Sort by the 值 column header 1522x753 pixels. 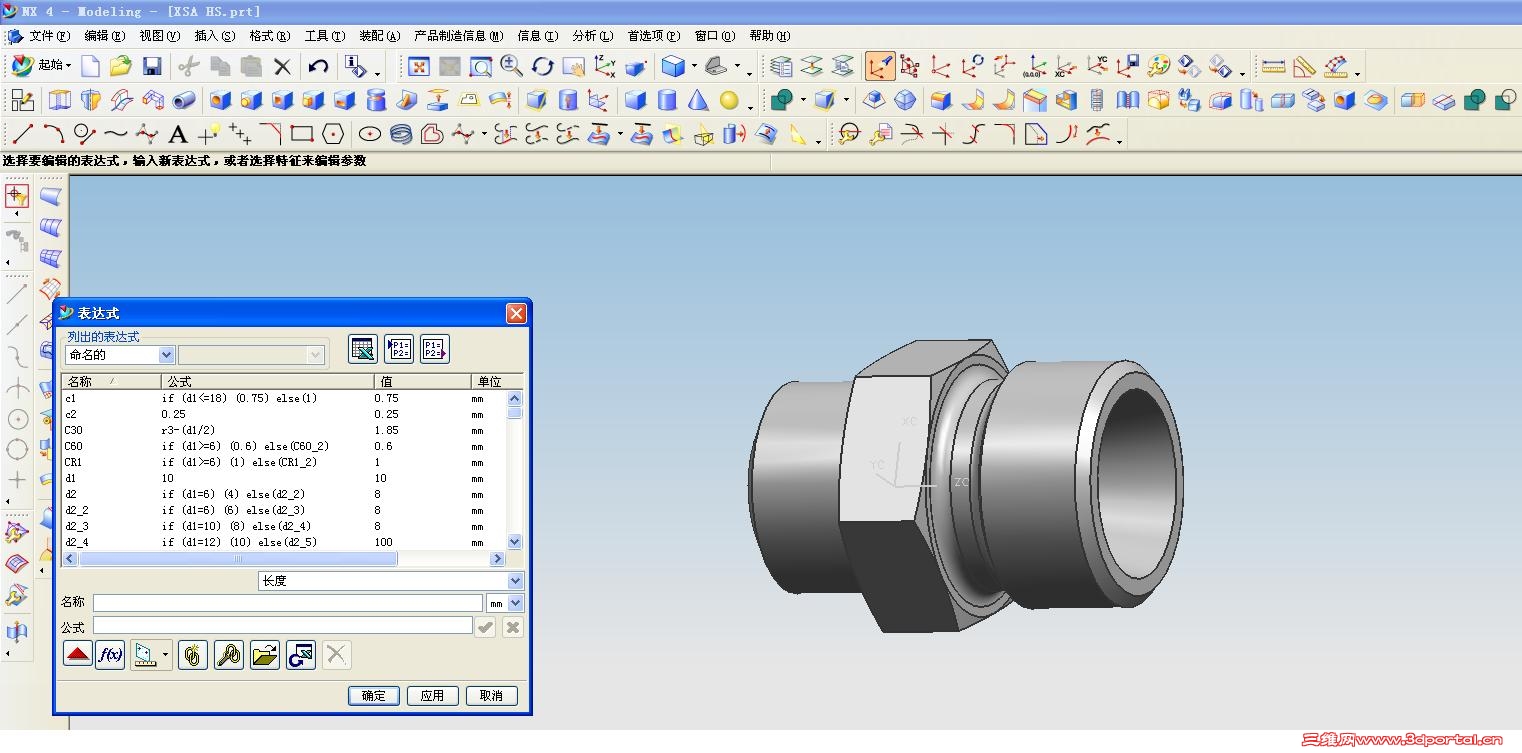tap(423, 382)
